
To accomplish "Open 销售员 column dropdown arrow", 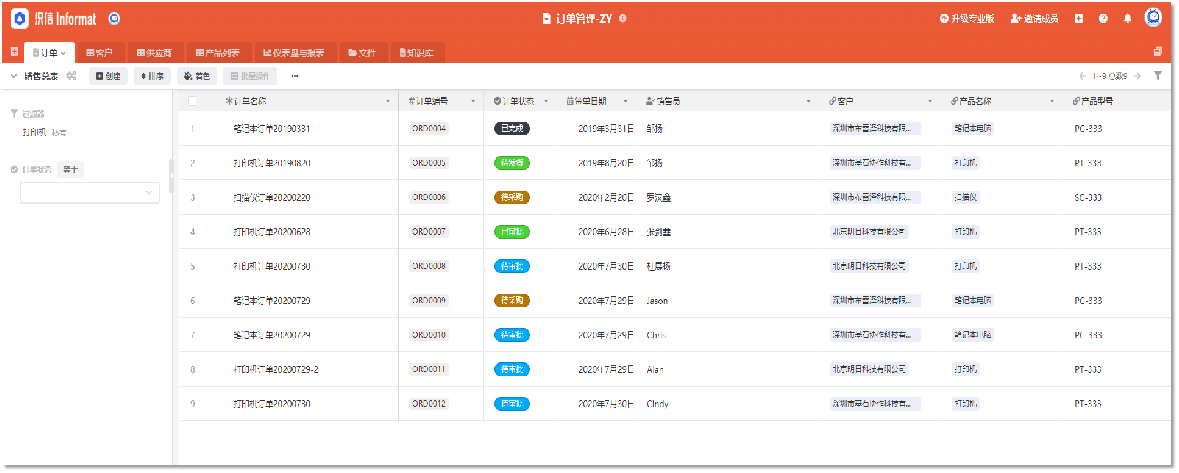I will click(809, 102).
